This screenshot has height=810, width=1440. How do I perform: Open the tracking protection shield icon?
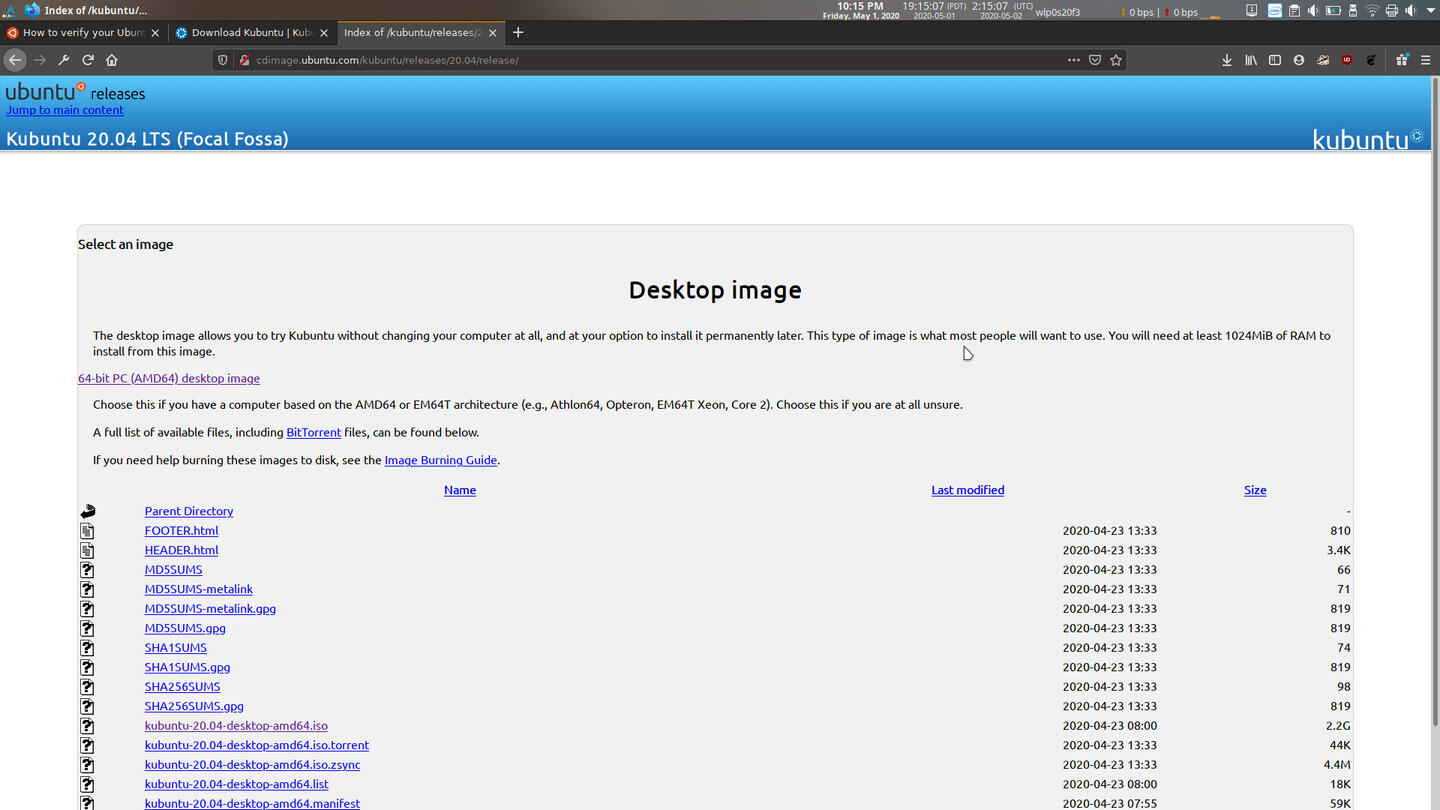(x=223, y=60)
